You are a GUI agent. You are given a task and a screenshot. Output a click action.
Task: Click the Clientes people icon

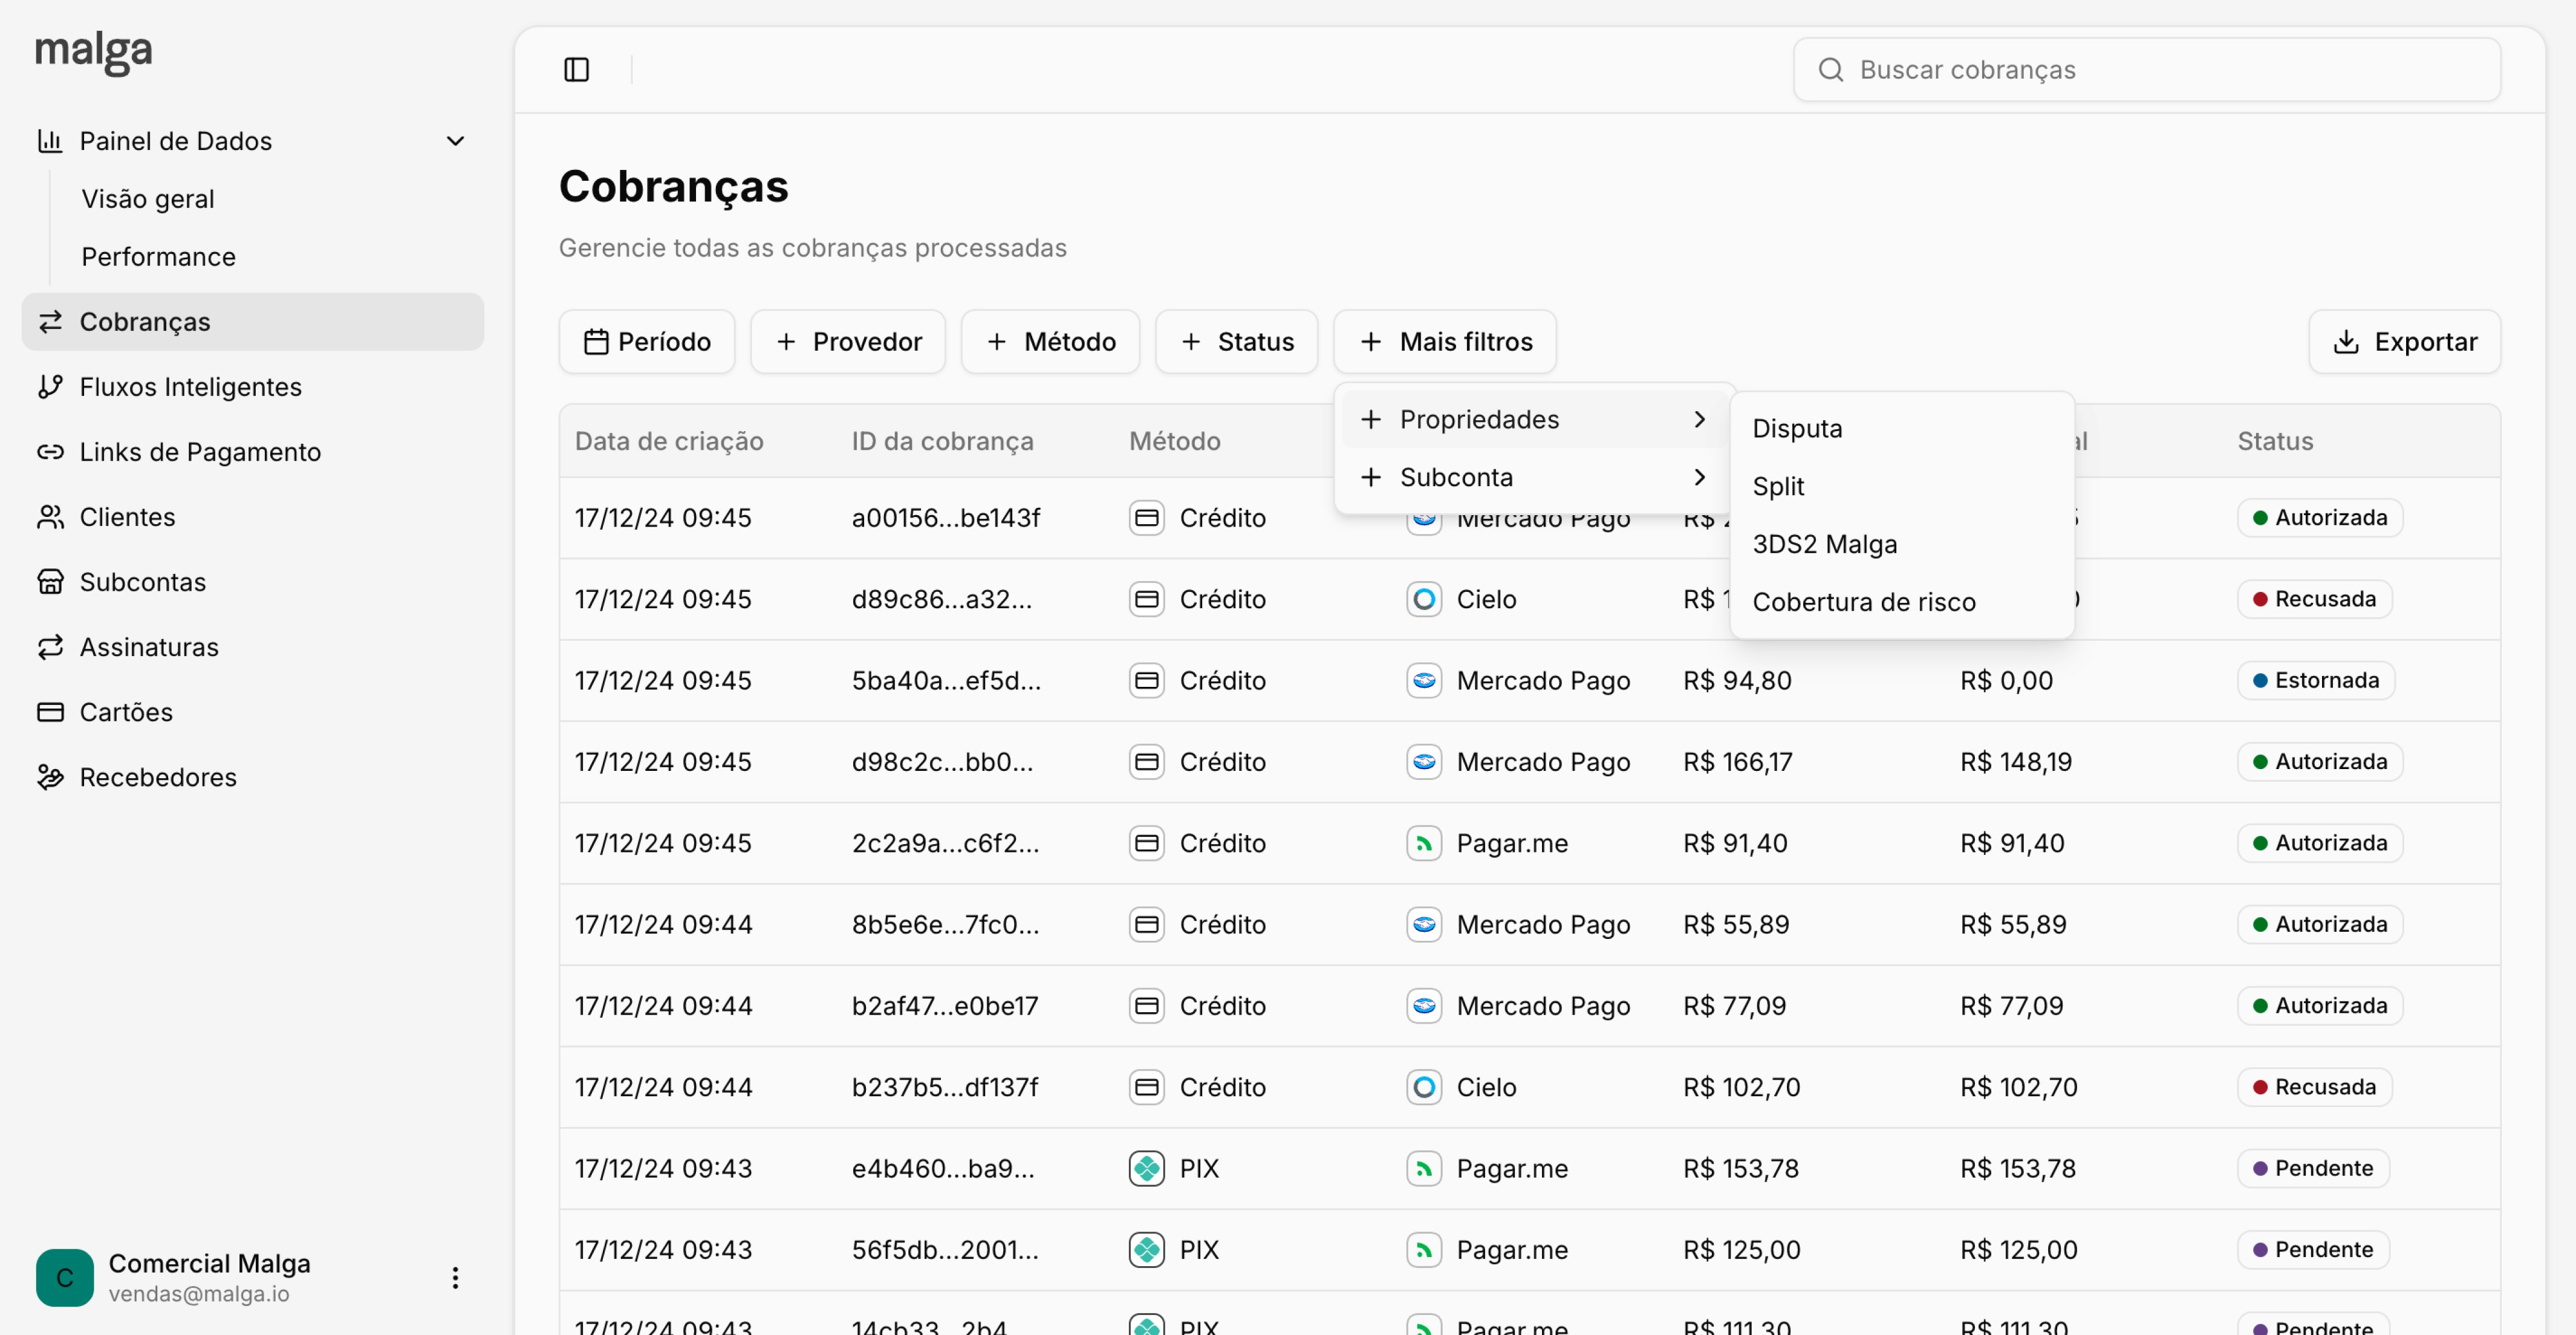[50, 517]
